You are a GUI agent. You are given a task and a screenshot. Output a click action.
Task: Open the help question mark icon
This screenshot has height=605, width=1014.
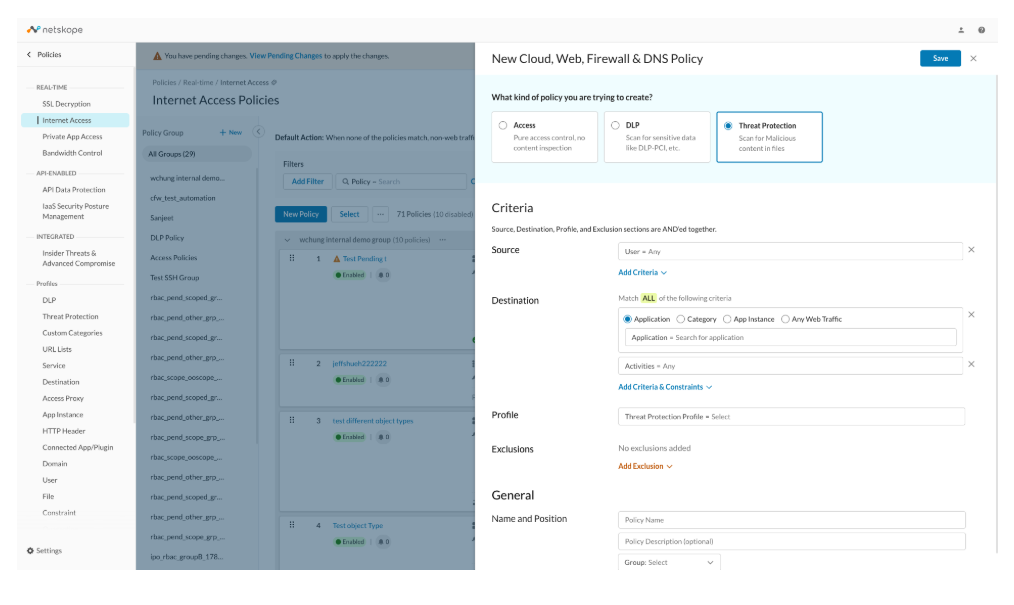(982, 30)
